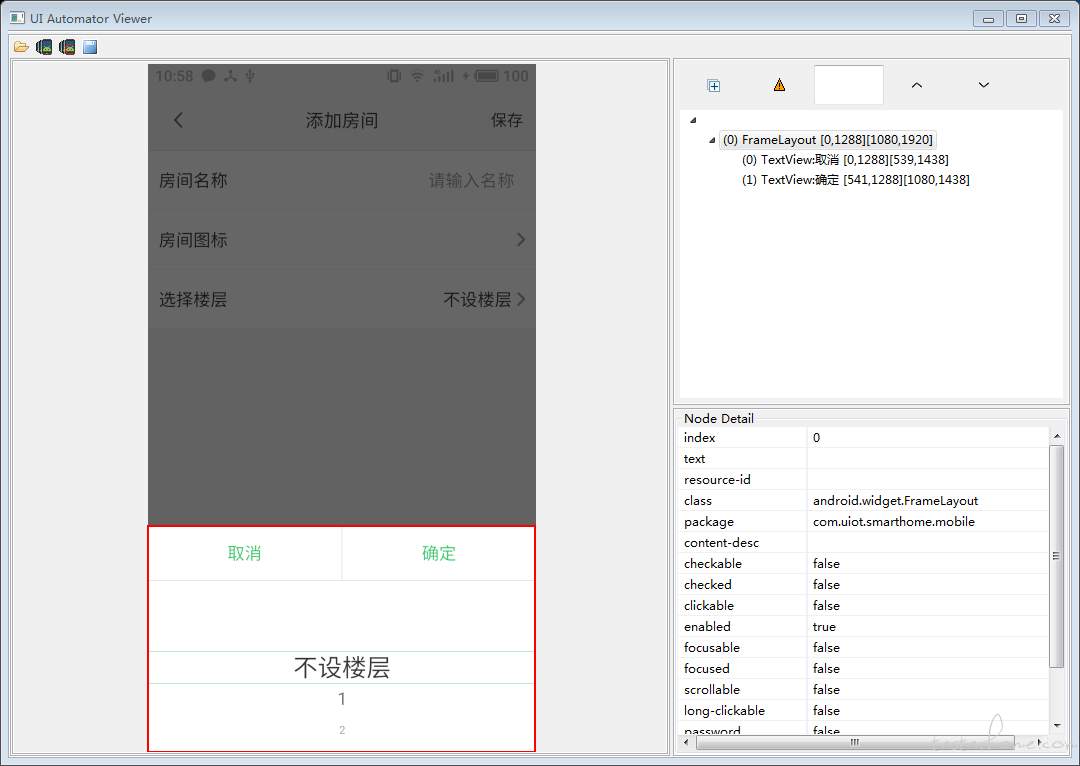Click the content-desc property row
Image resolution: width=1080 pixels, height=766 pixels.
point(862,543)
